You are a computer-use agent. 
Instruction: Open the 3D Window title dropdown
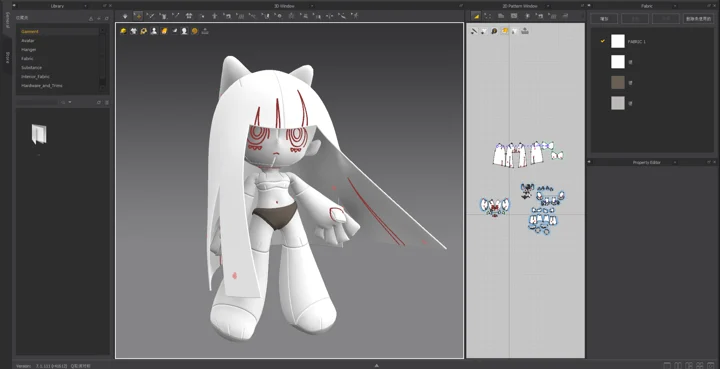[312, 6]
